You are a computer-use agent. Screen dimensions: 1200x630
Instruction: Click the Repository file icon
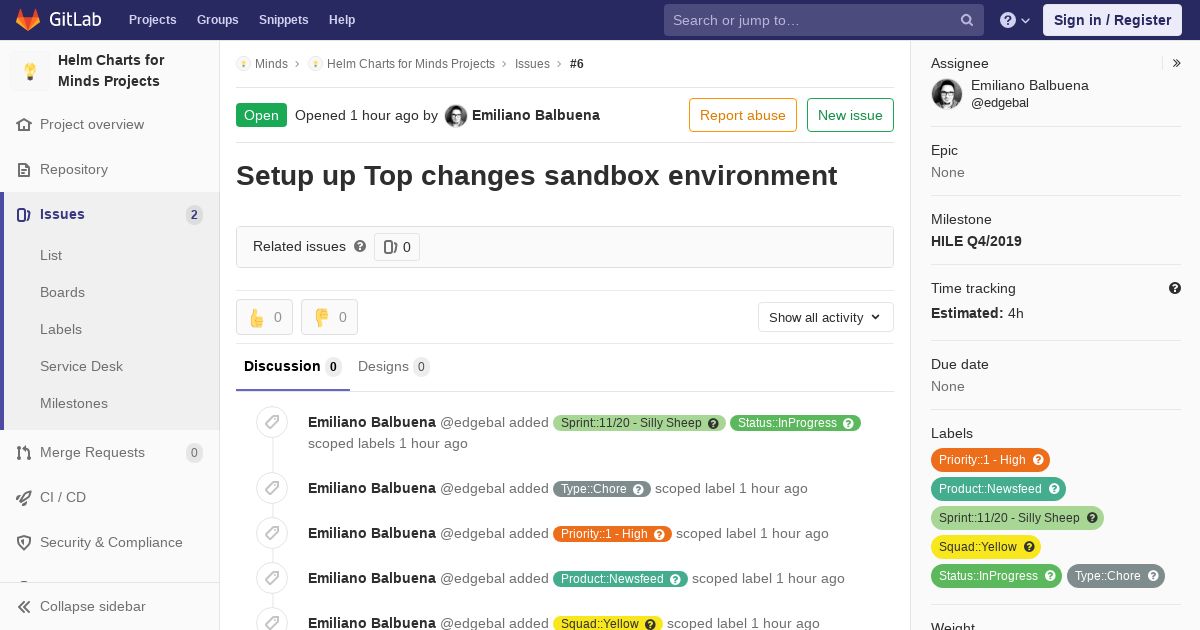click(24, 170)
